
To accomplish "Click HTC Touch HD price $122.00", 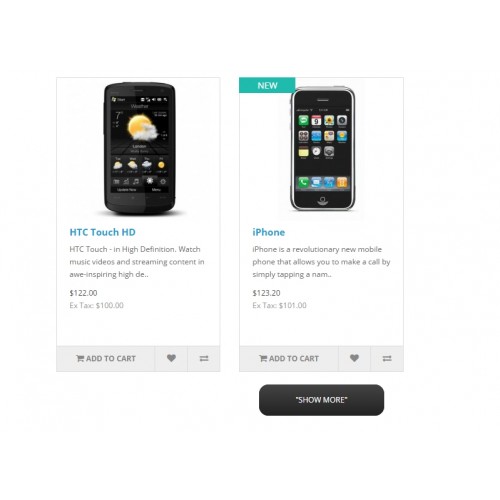I will point(83,293).
